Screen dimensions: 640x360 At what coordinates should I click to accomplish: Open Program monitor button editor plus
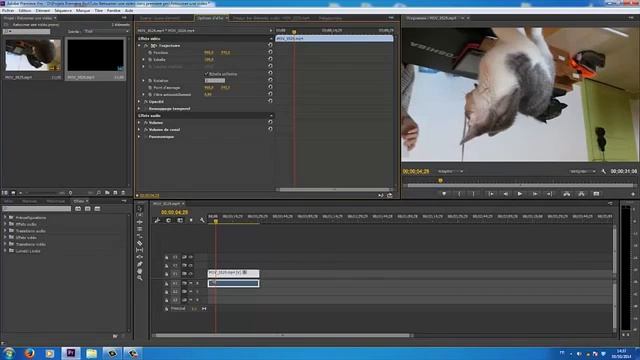pos(633,194)
